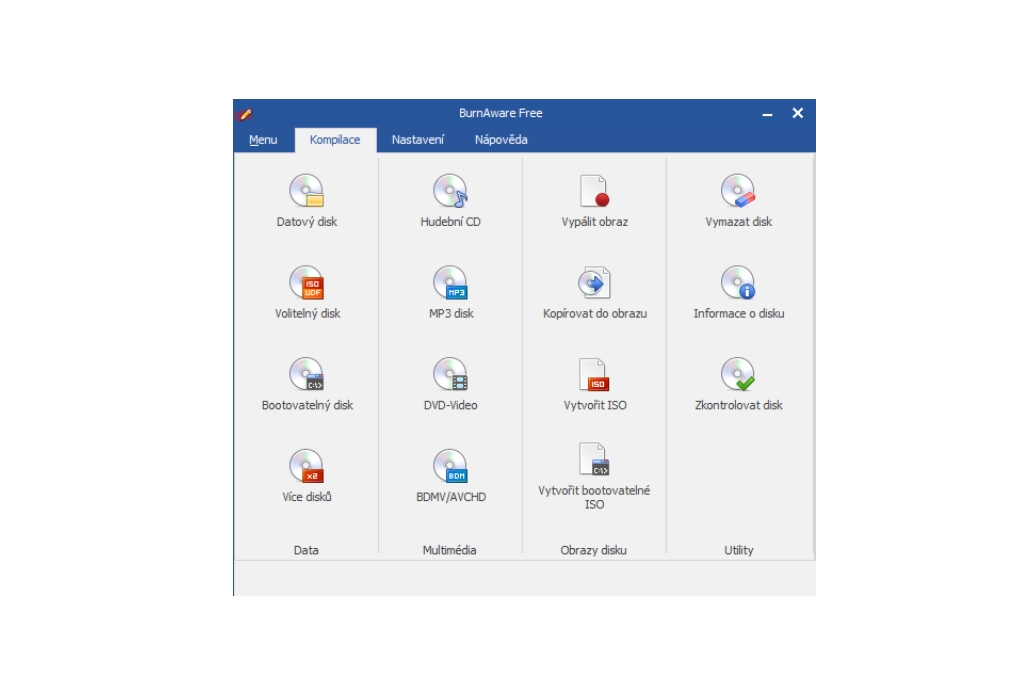Launch the Volitelný disk ISO/UDF tool
This screenshot has height=700, width=1024.
tap(307, 293)
